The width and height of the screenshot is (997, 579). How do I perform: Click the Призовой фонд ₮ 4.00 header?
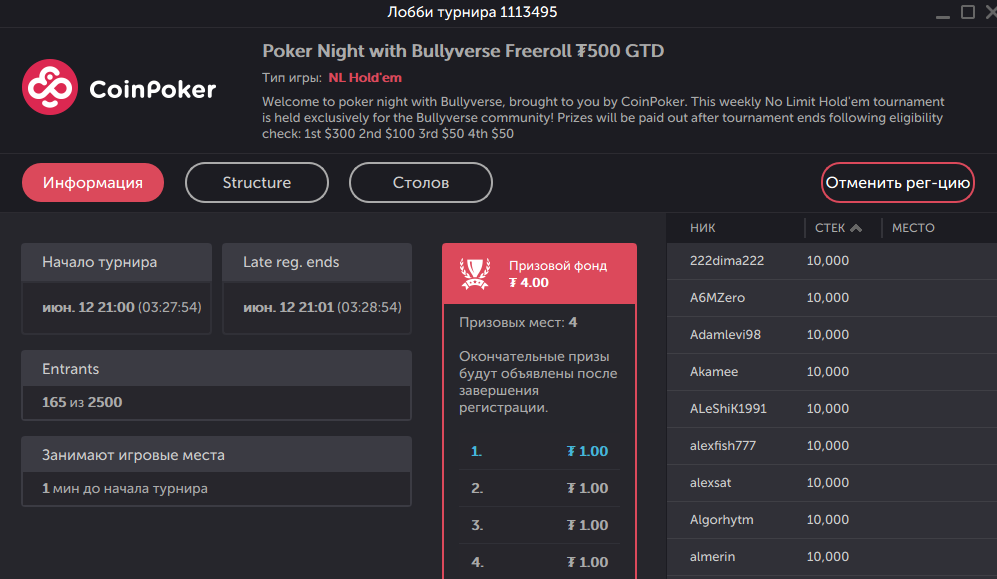point(539,274)
